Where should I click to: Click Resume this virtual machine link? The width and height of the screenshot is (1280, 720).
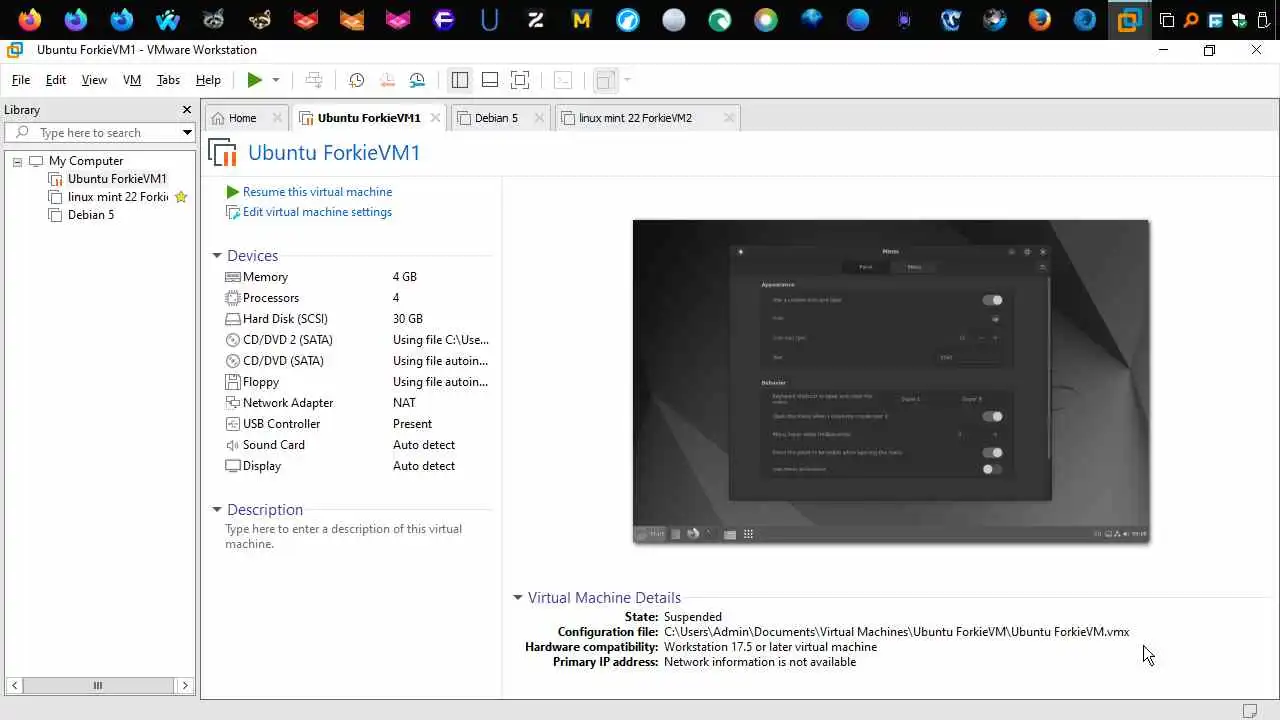[x=317, y=192]
